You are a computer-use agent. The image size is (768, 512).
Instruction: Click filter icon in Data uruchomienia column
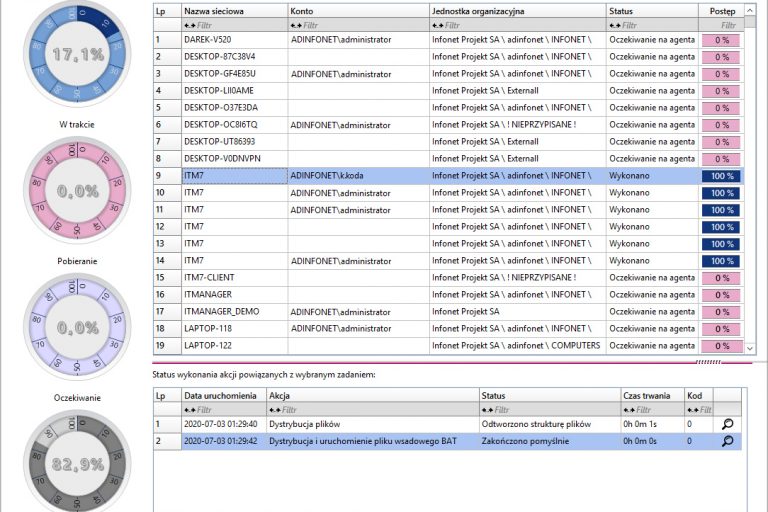(189, 409)
